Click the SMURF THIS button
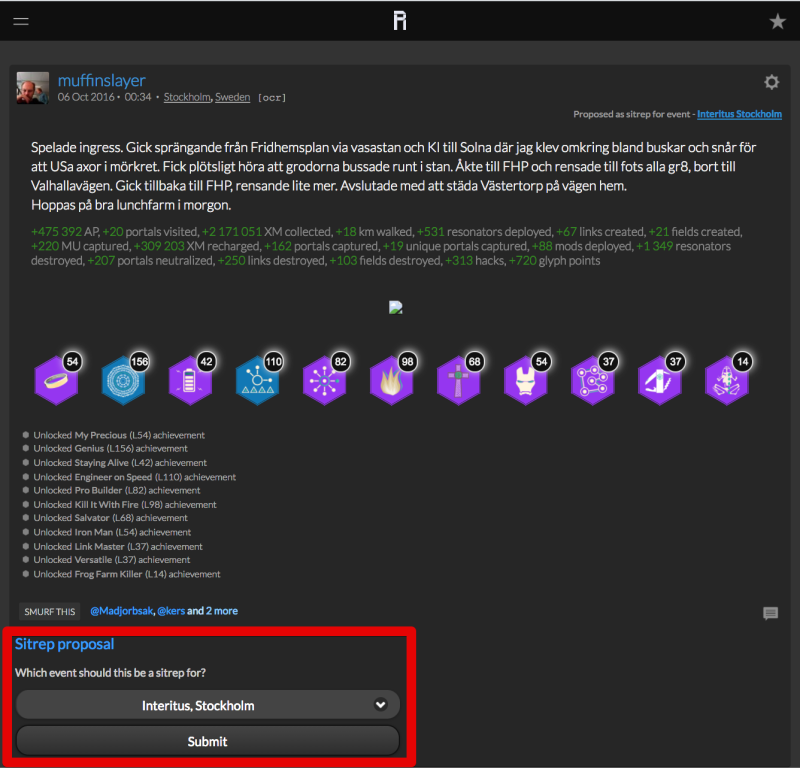Image resolution: width=800 pixels, height=769 pixels. [x=49, y=611]
